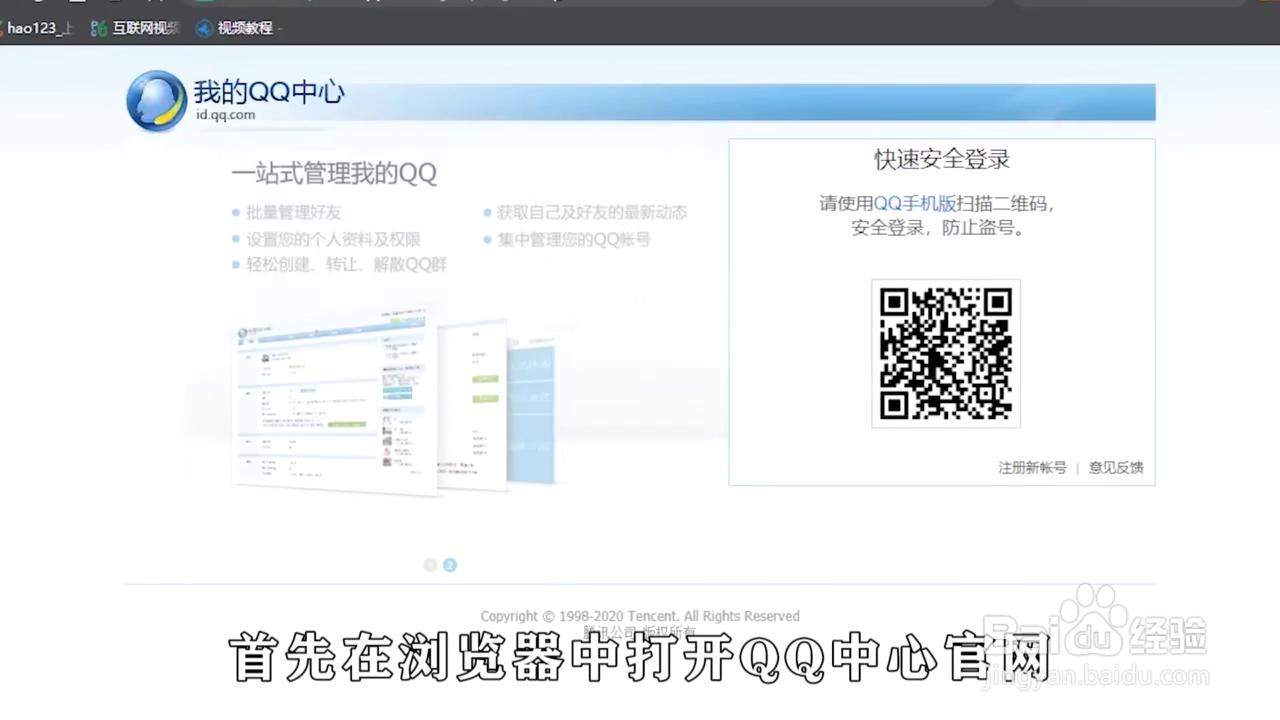Click 意见反馈 link

click(x=1116, y=467)
